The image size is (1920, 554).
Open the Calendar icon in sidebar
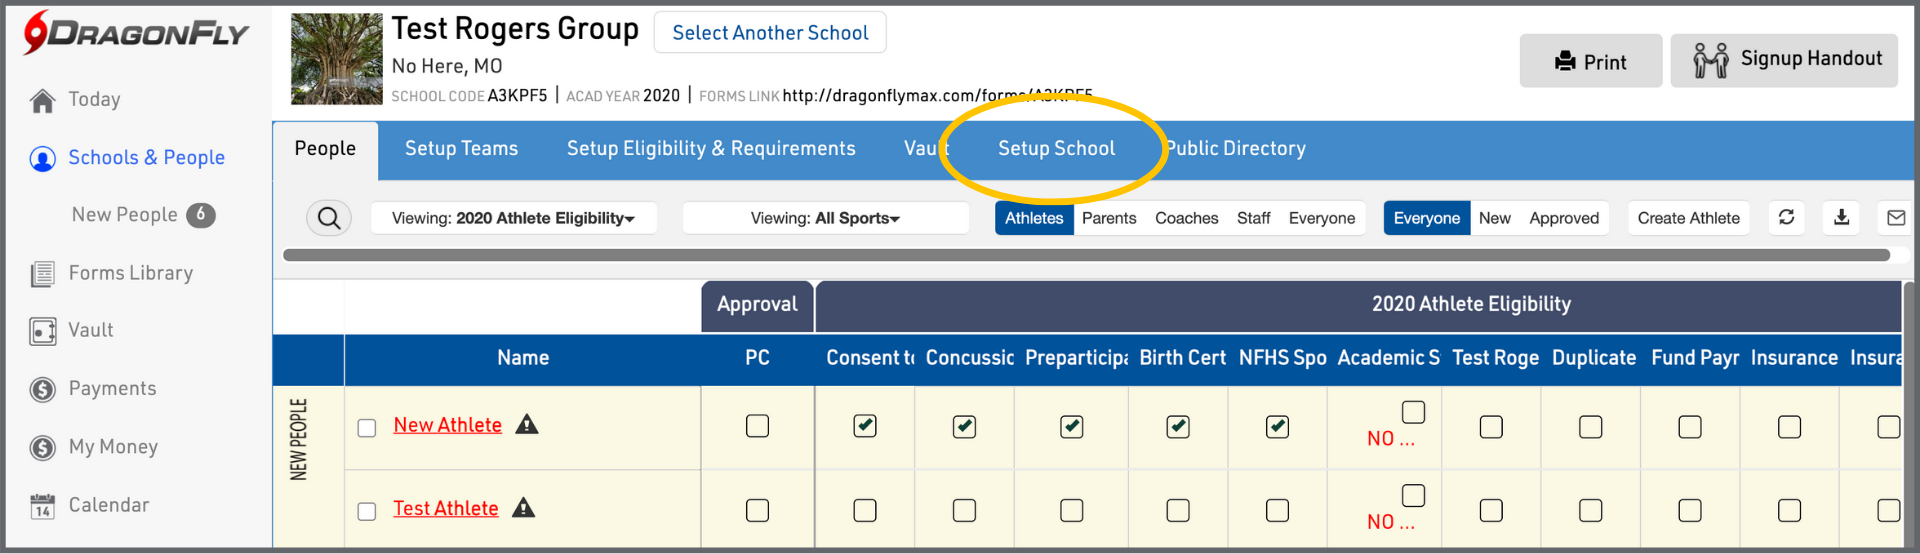(43, 506)
